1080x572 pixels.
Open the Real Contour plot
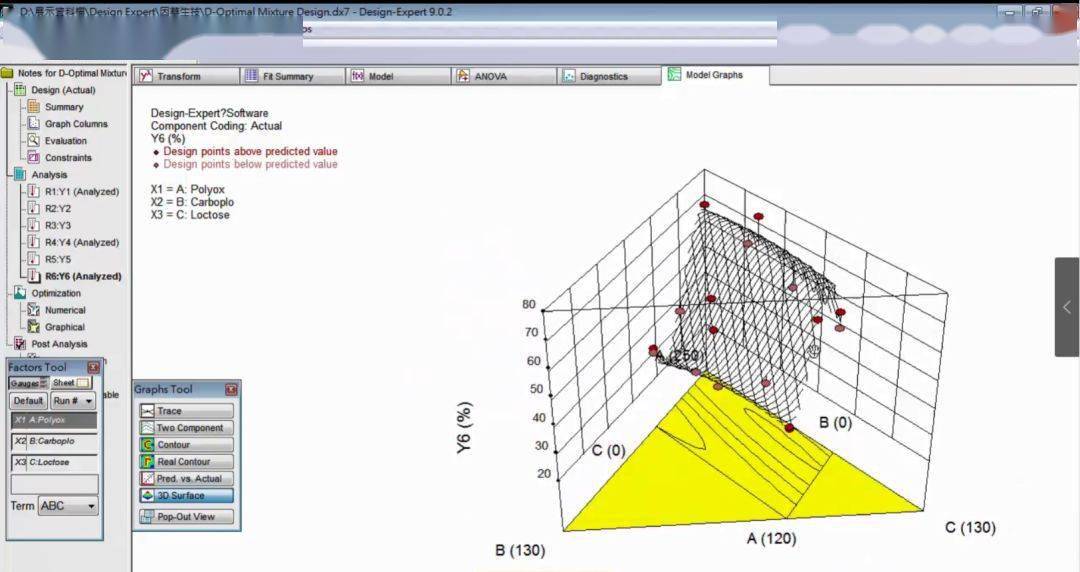click(187, 462)
